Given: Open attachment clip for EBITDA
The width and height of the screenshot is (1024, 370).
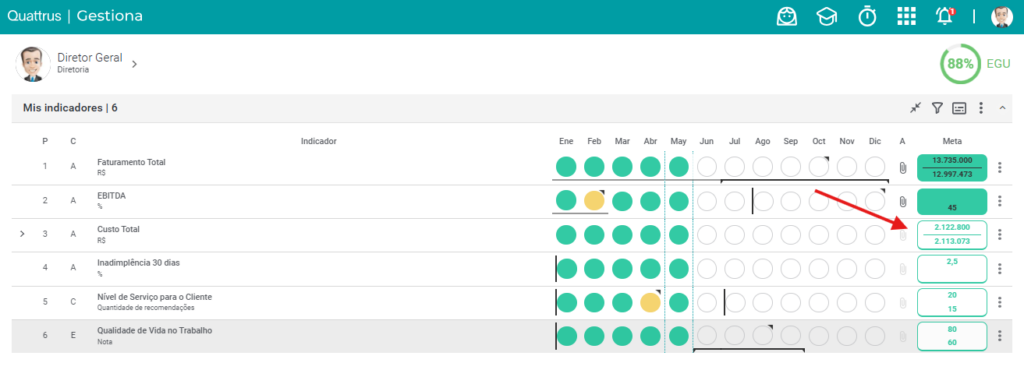Looking at the screenshot, I should coord(903,202).
